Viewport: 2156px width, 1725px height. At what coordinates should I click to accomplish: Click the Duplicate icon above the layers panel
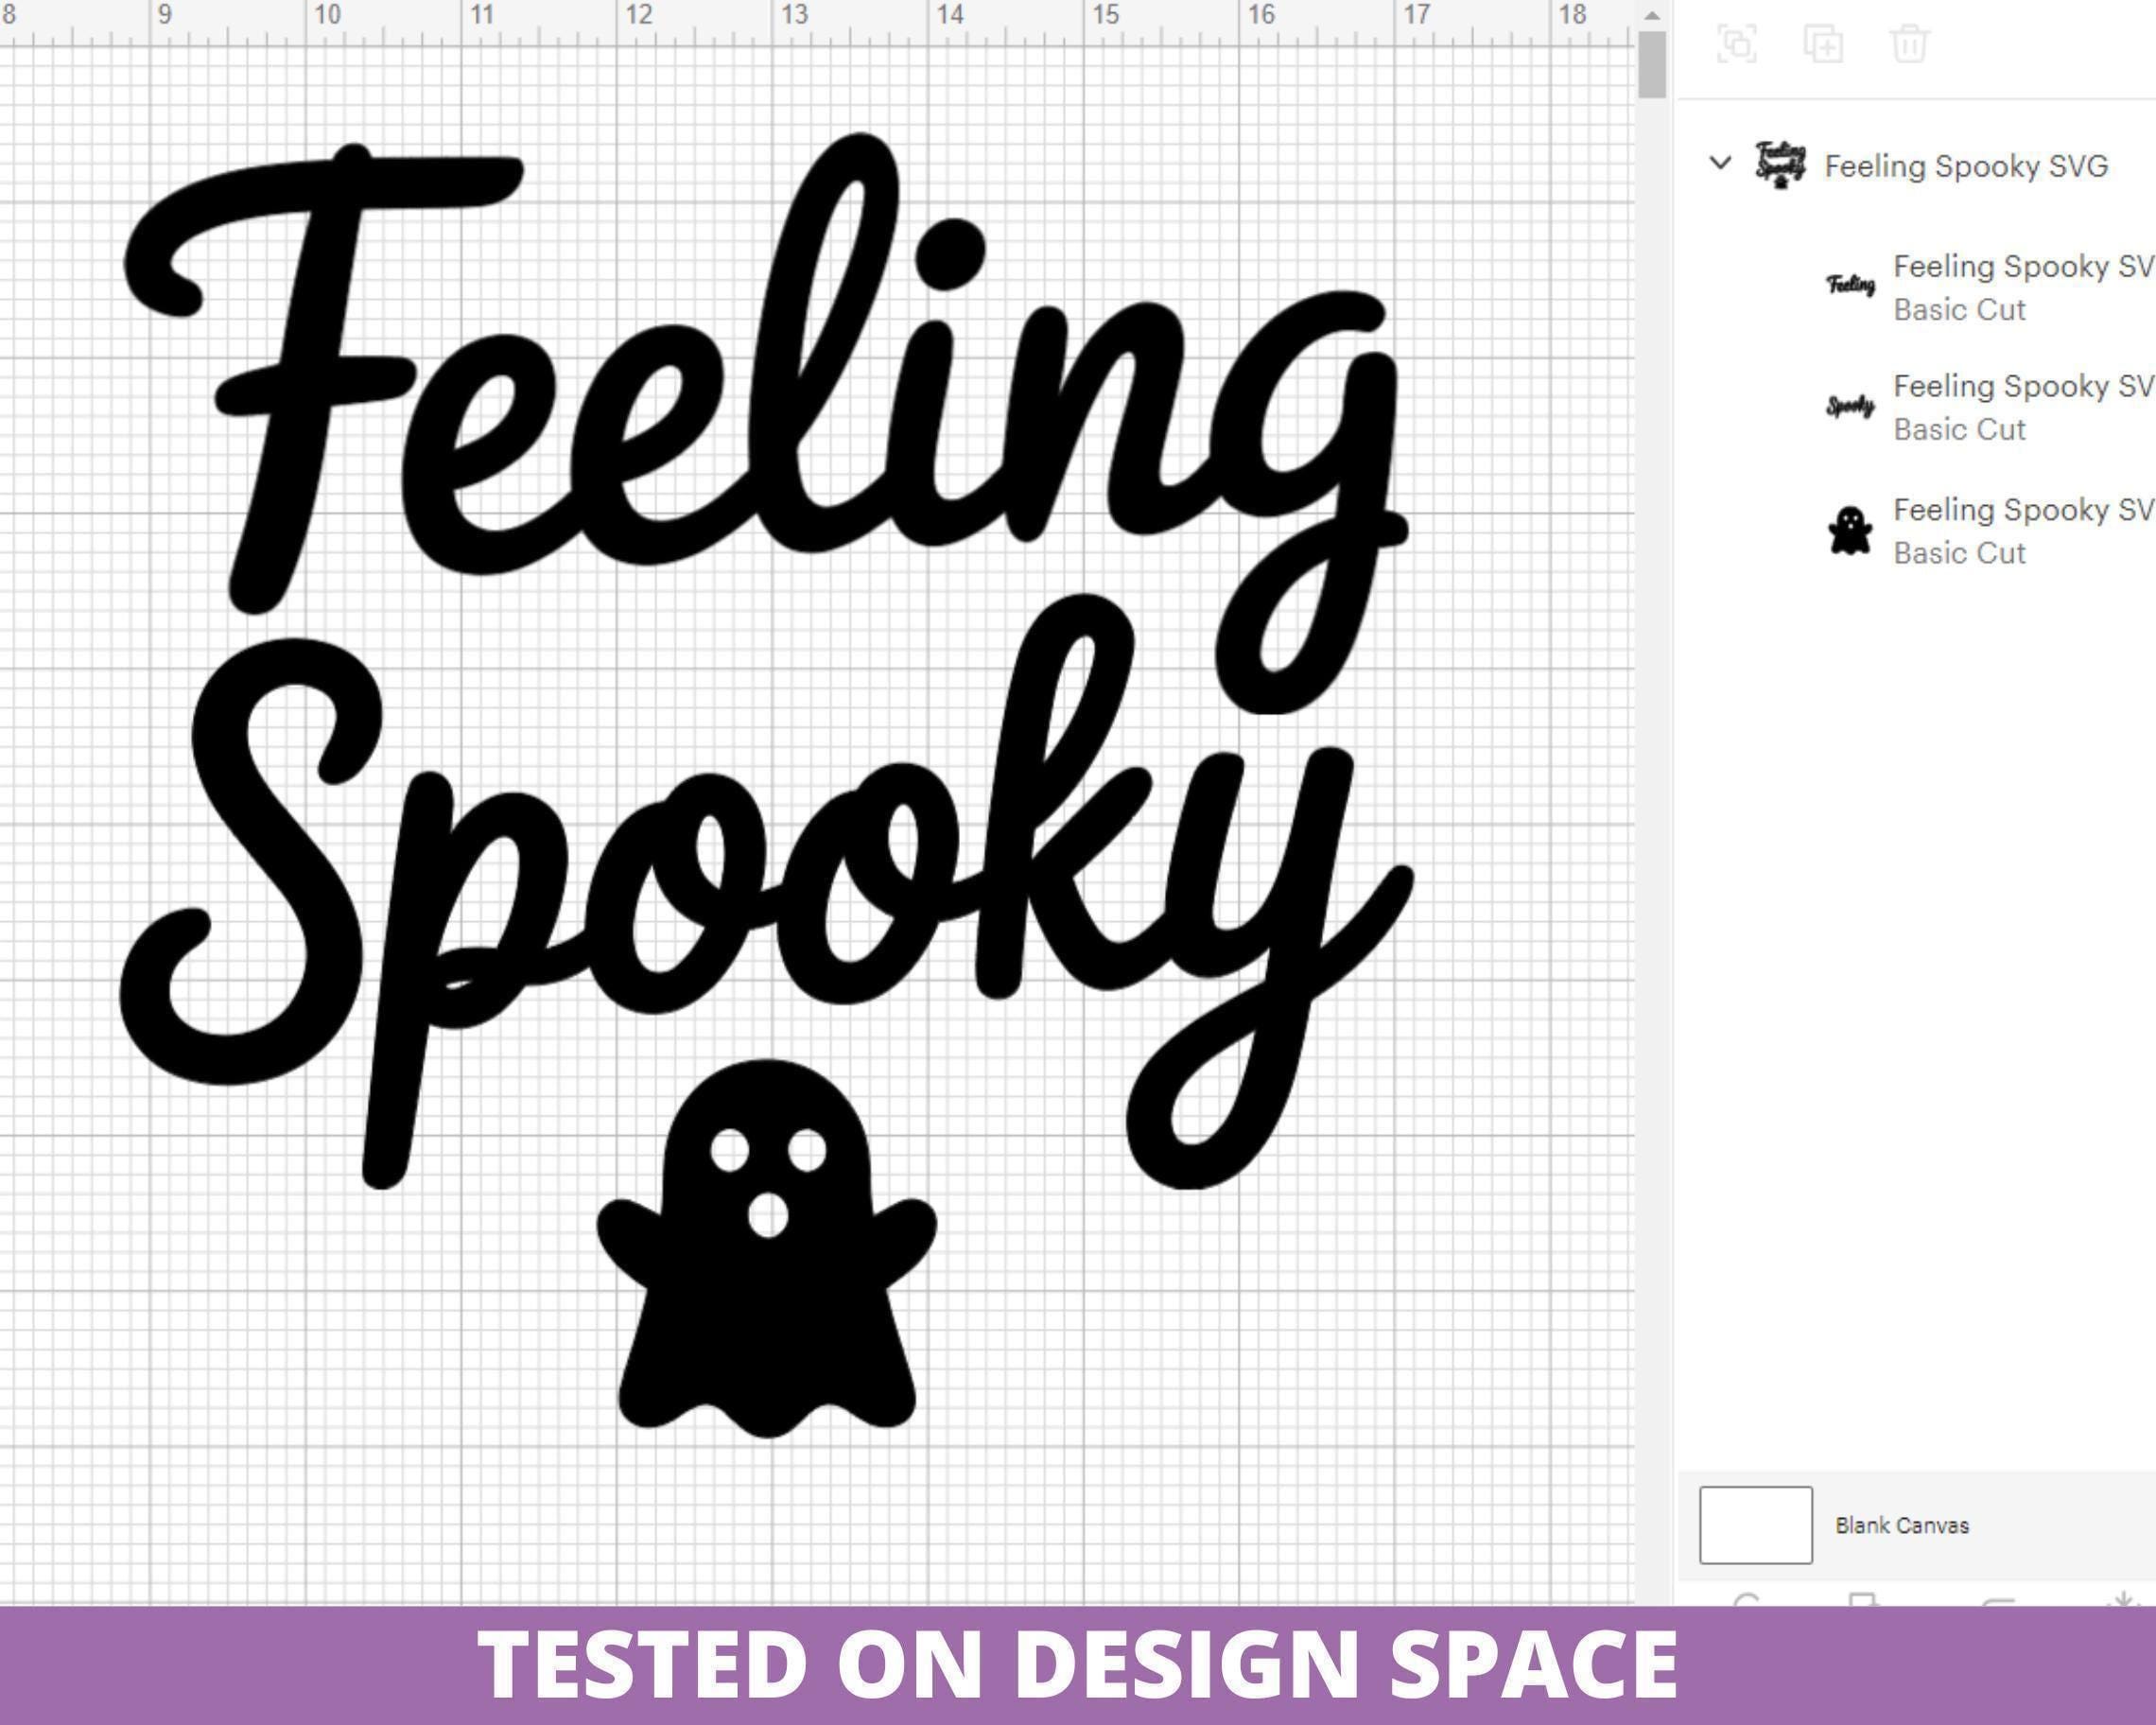coord(1823,44)
